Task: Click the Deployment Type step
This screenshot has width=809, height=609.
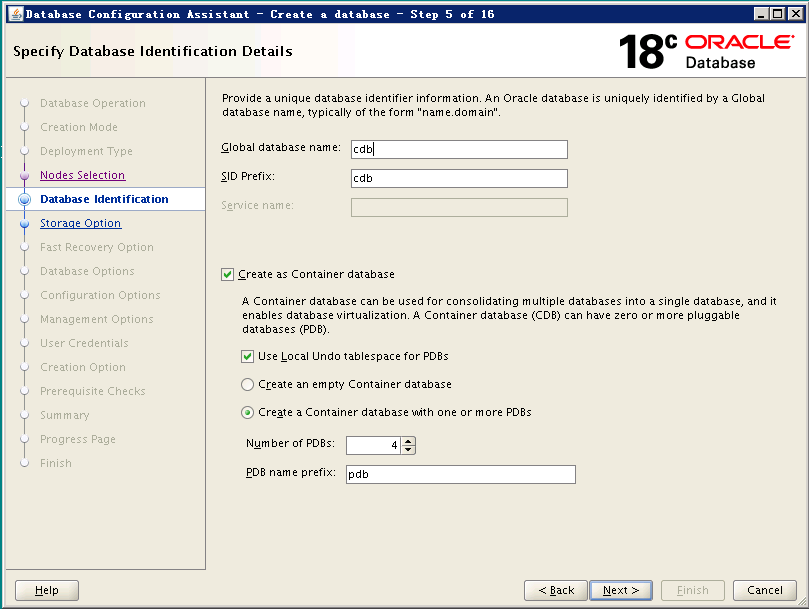Action: click(86, 151)
